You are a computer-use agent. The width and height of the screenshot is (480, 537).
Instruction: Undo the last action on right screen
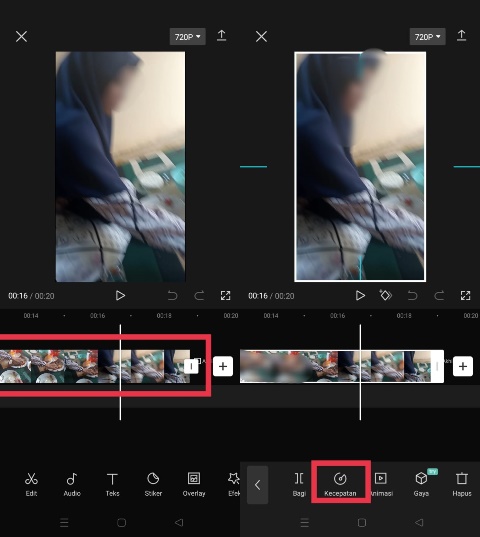click(x=412, y=296)
